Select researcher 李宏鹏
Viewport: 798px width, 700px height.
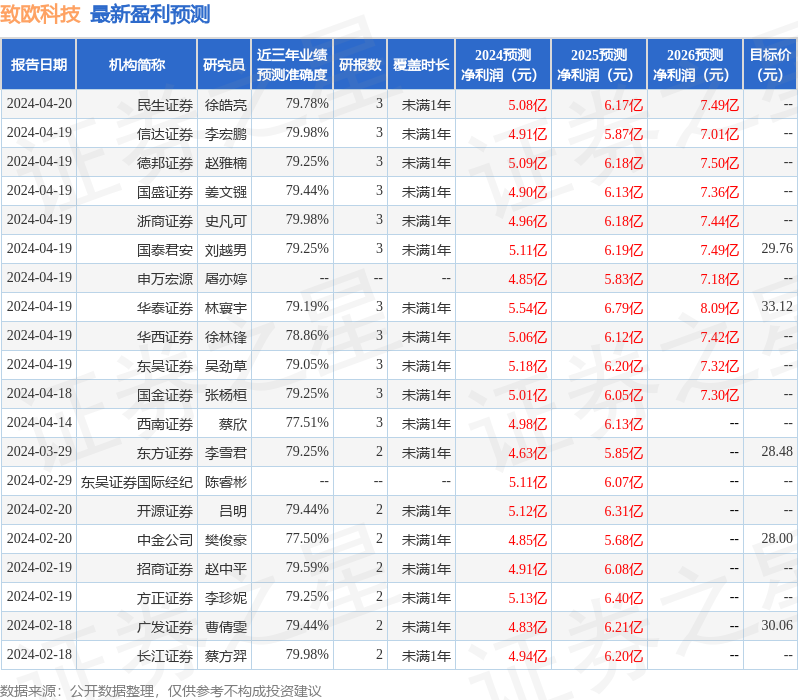tap(226, 134)
